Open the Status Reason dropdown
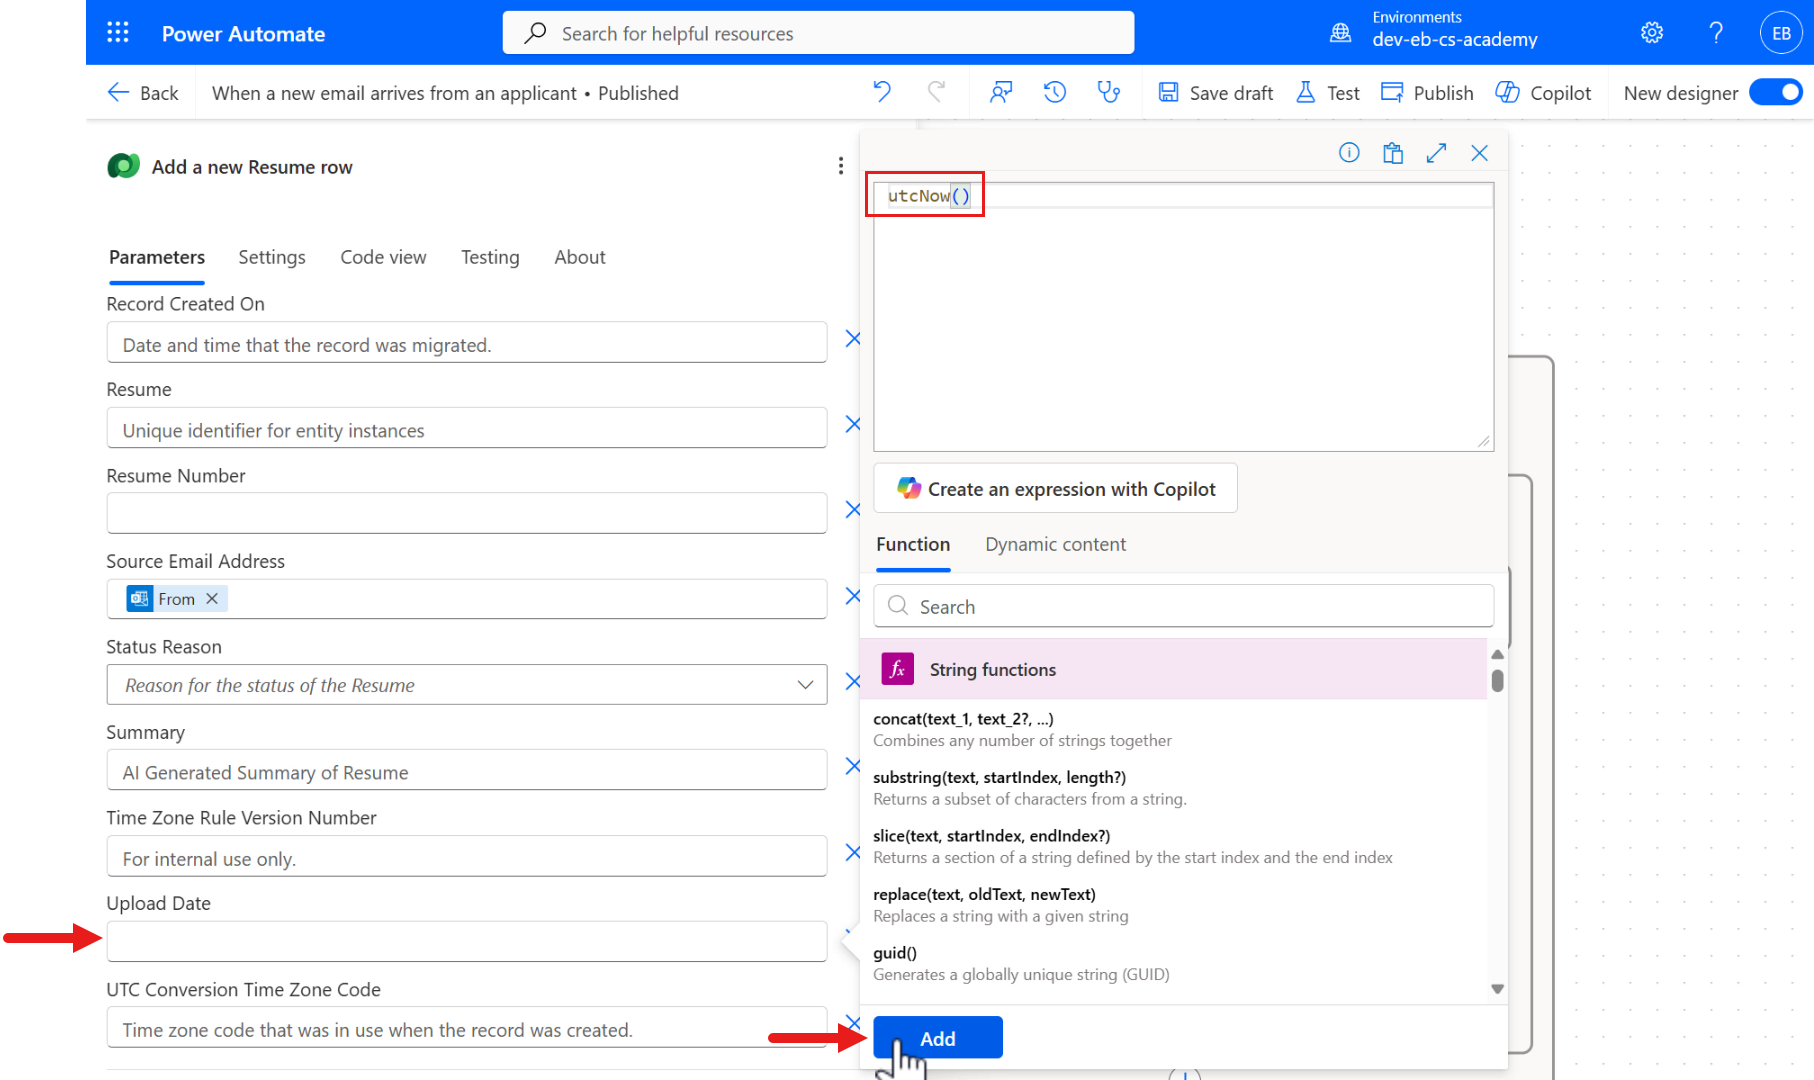1814x1080 pixels. pos(805,685)
